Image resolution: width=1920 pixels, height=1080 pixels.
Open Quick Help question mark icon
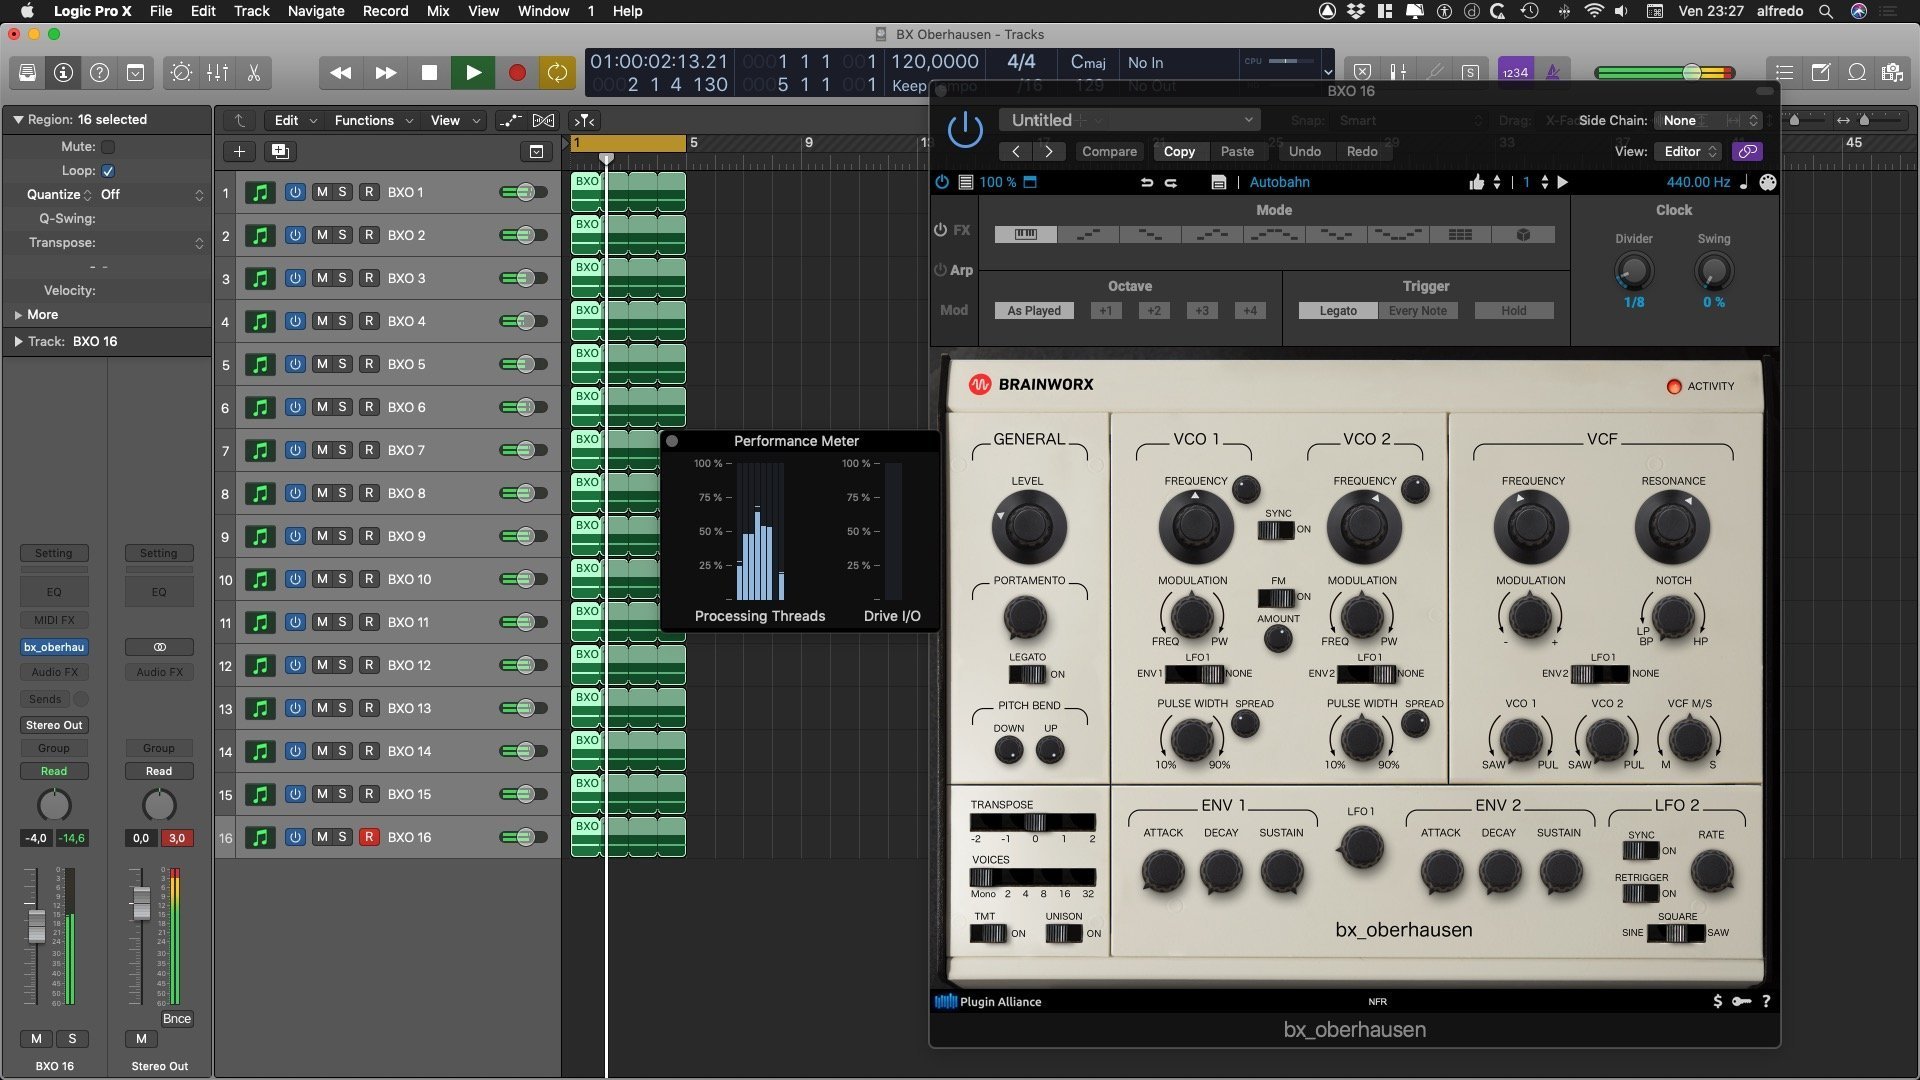coord(99,72)
